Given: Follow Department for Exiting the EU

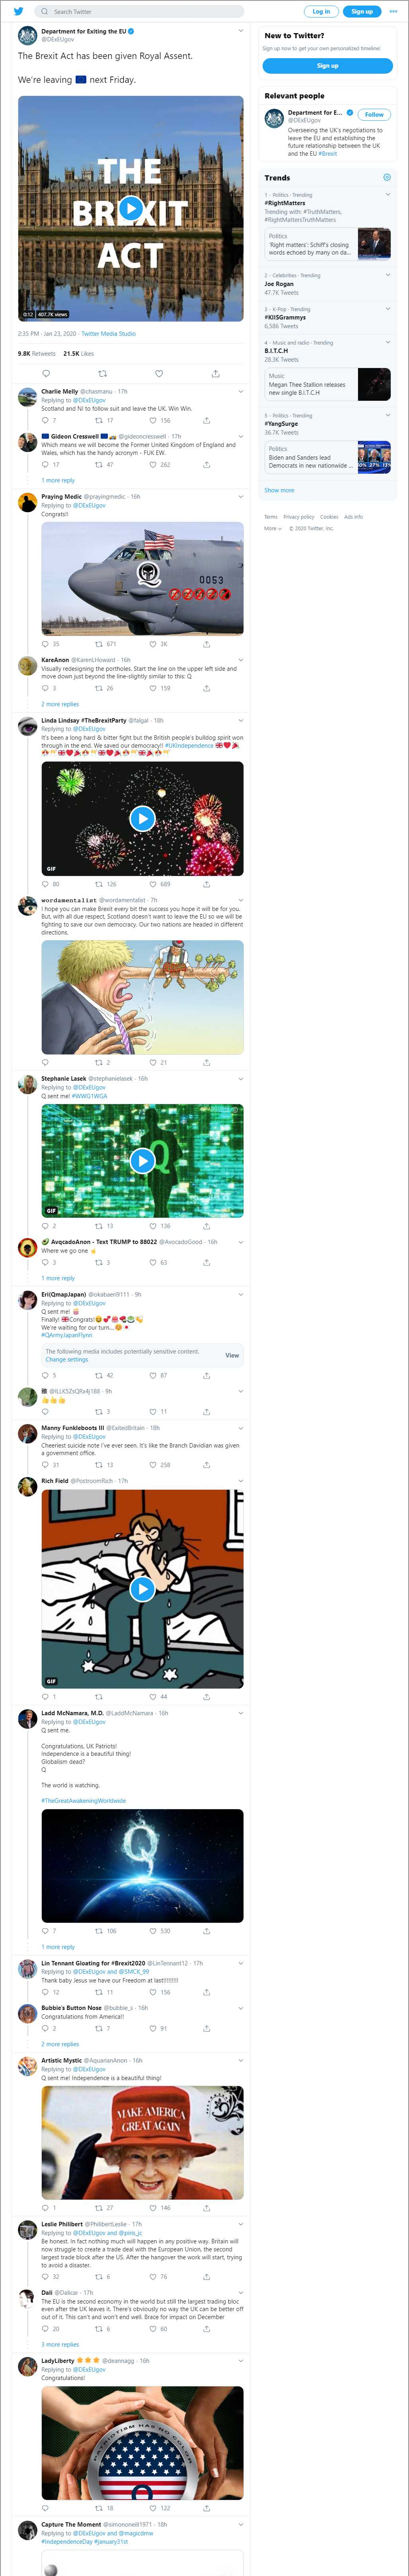Looking at the screenshot, I should click(x=374, y=114).
